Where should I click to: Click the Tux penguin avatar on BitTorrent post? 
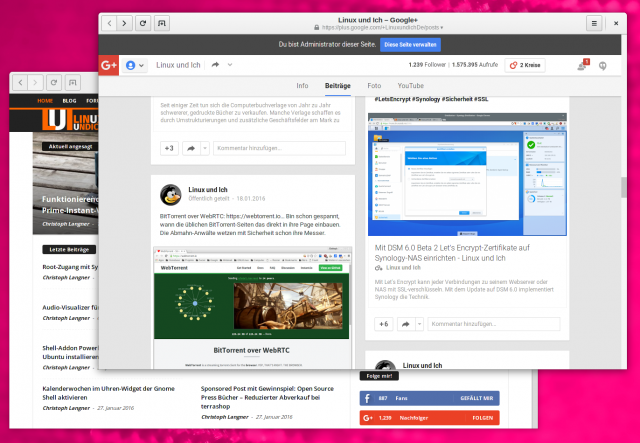(x=171, y=194)
